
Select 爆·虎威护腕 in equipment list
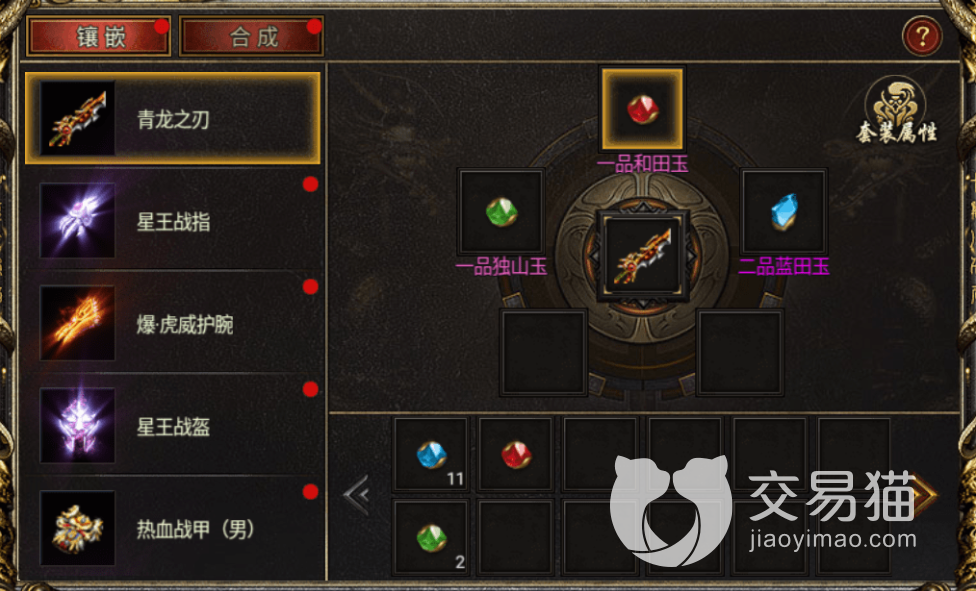tap(173, 323)
